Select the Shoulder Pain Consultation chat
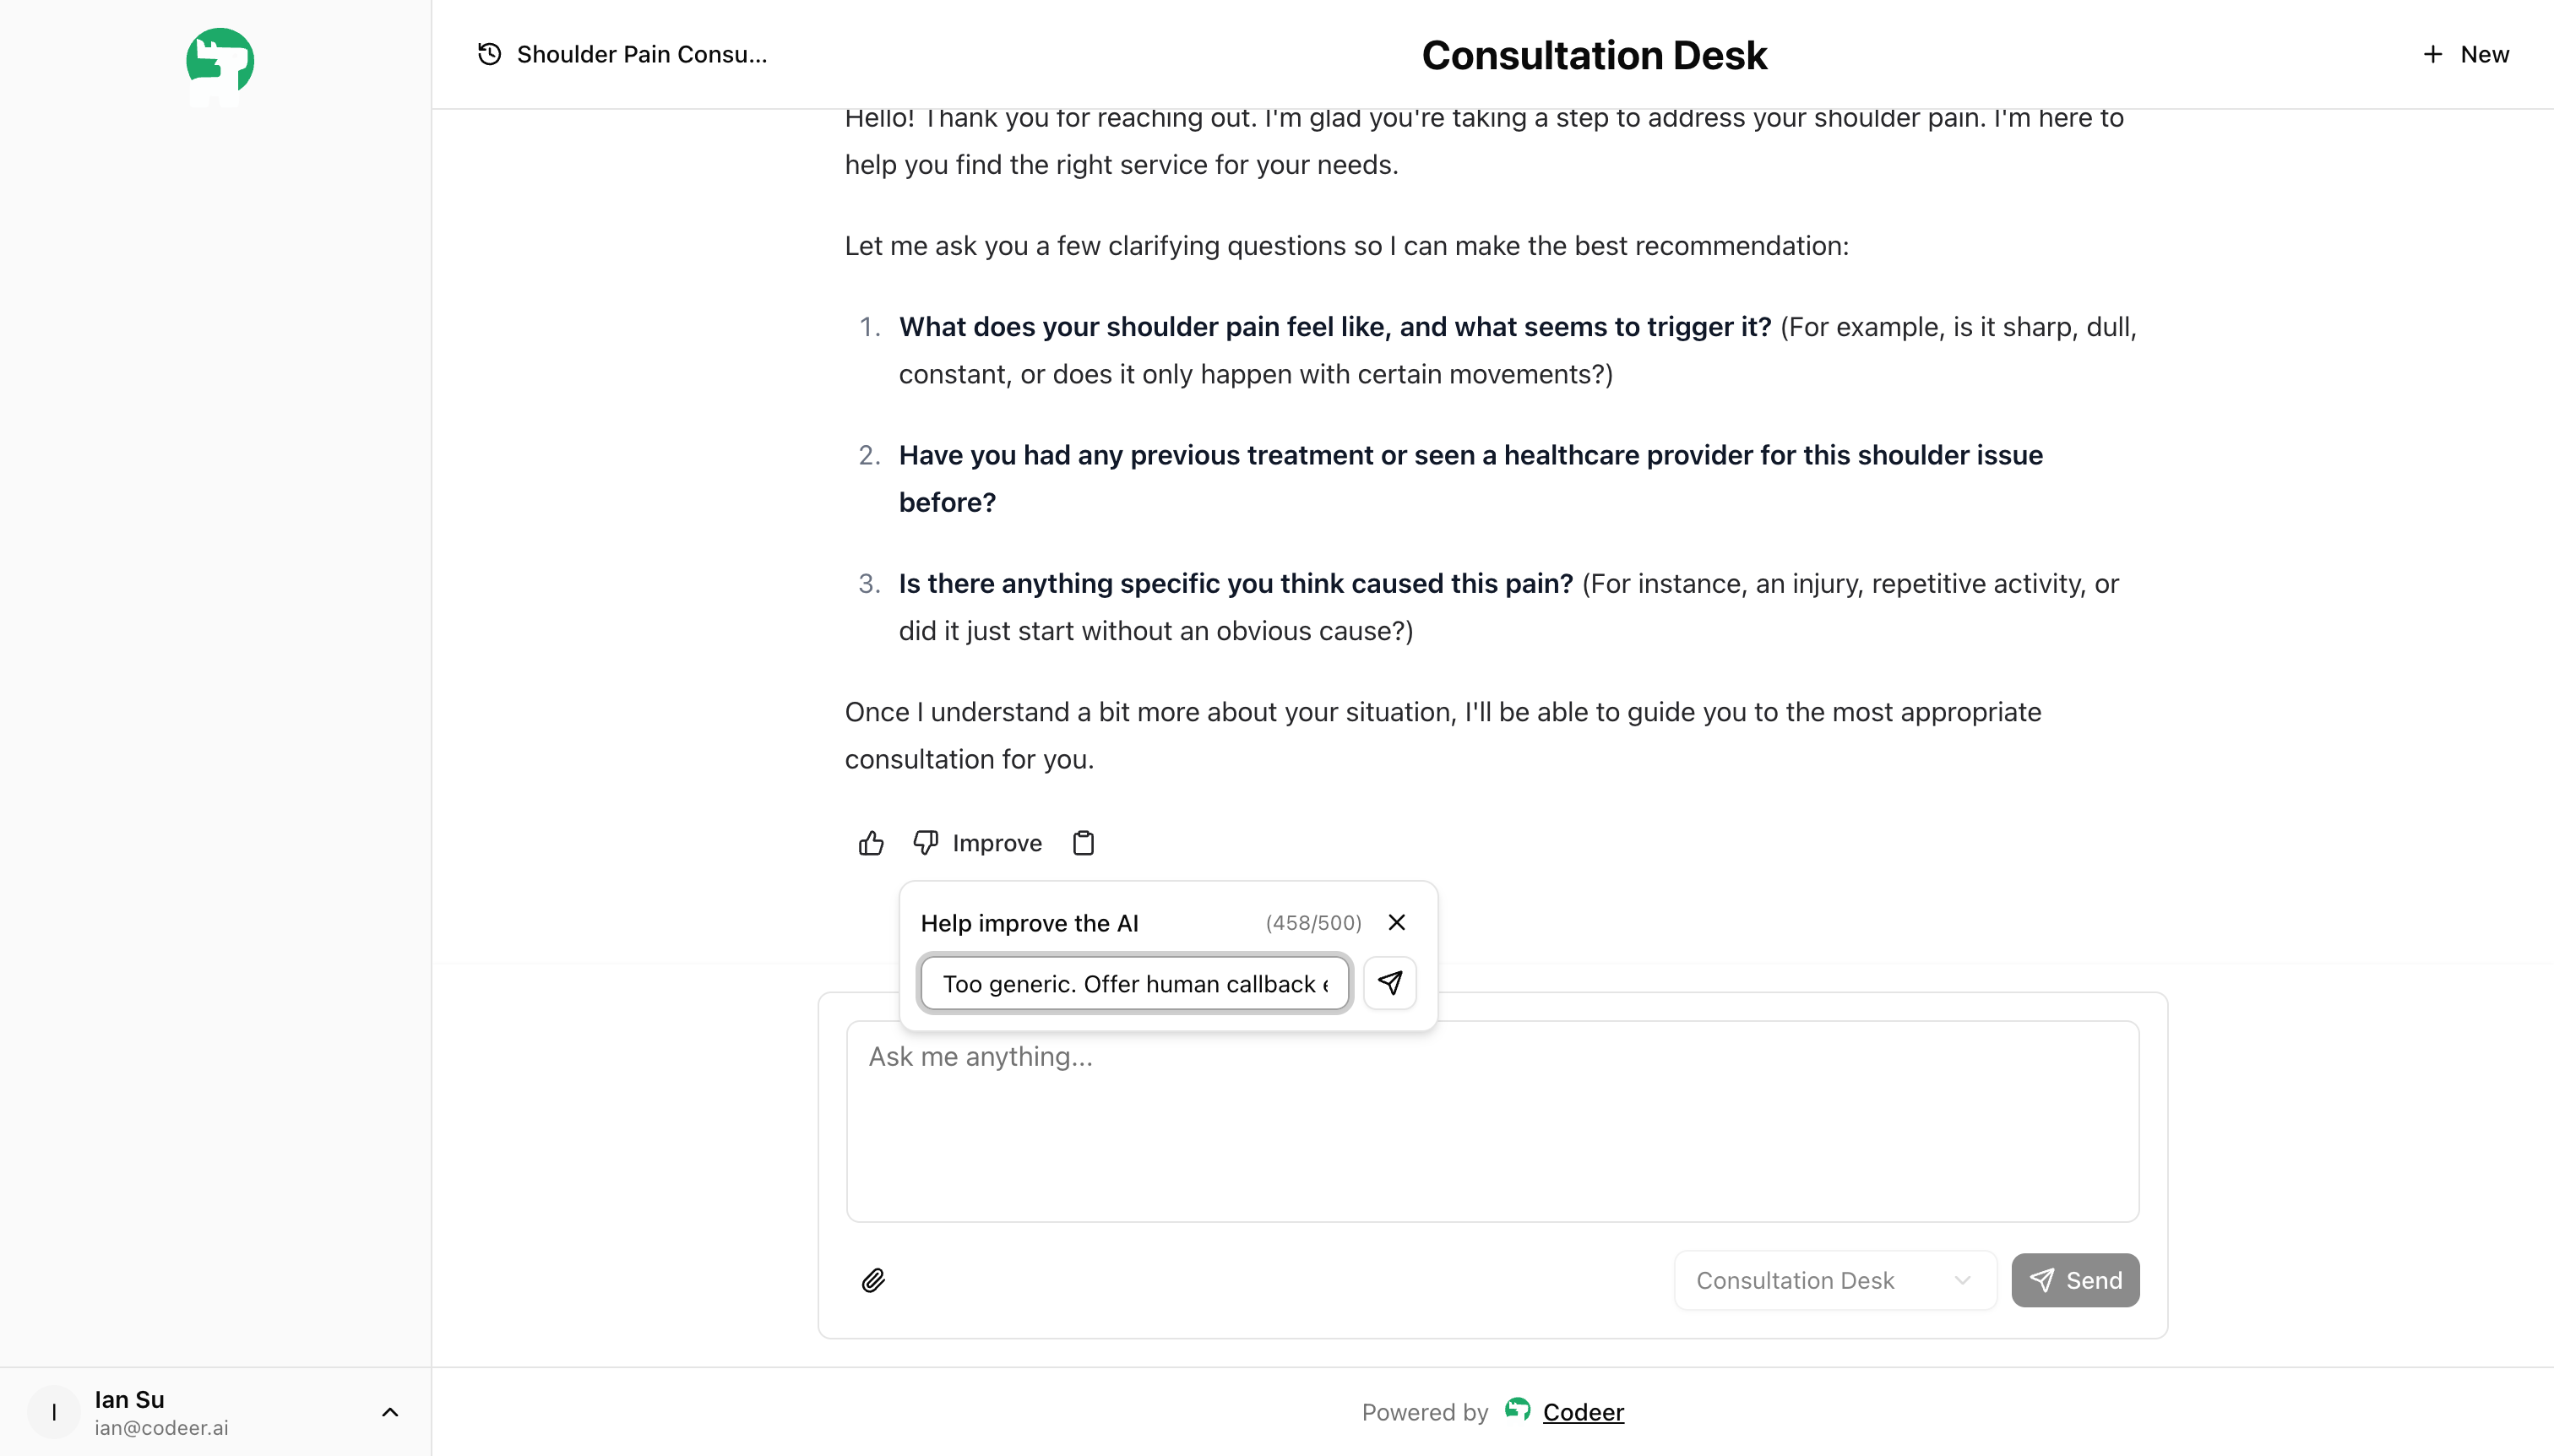 click(640, 54)
